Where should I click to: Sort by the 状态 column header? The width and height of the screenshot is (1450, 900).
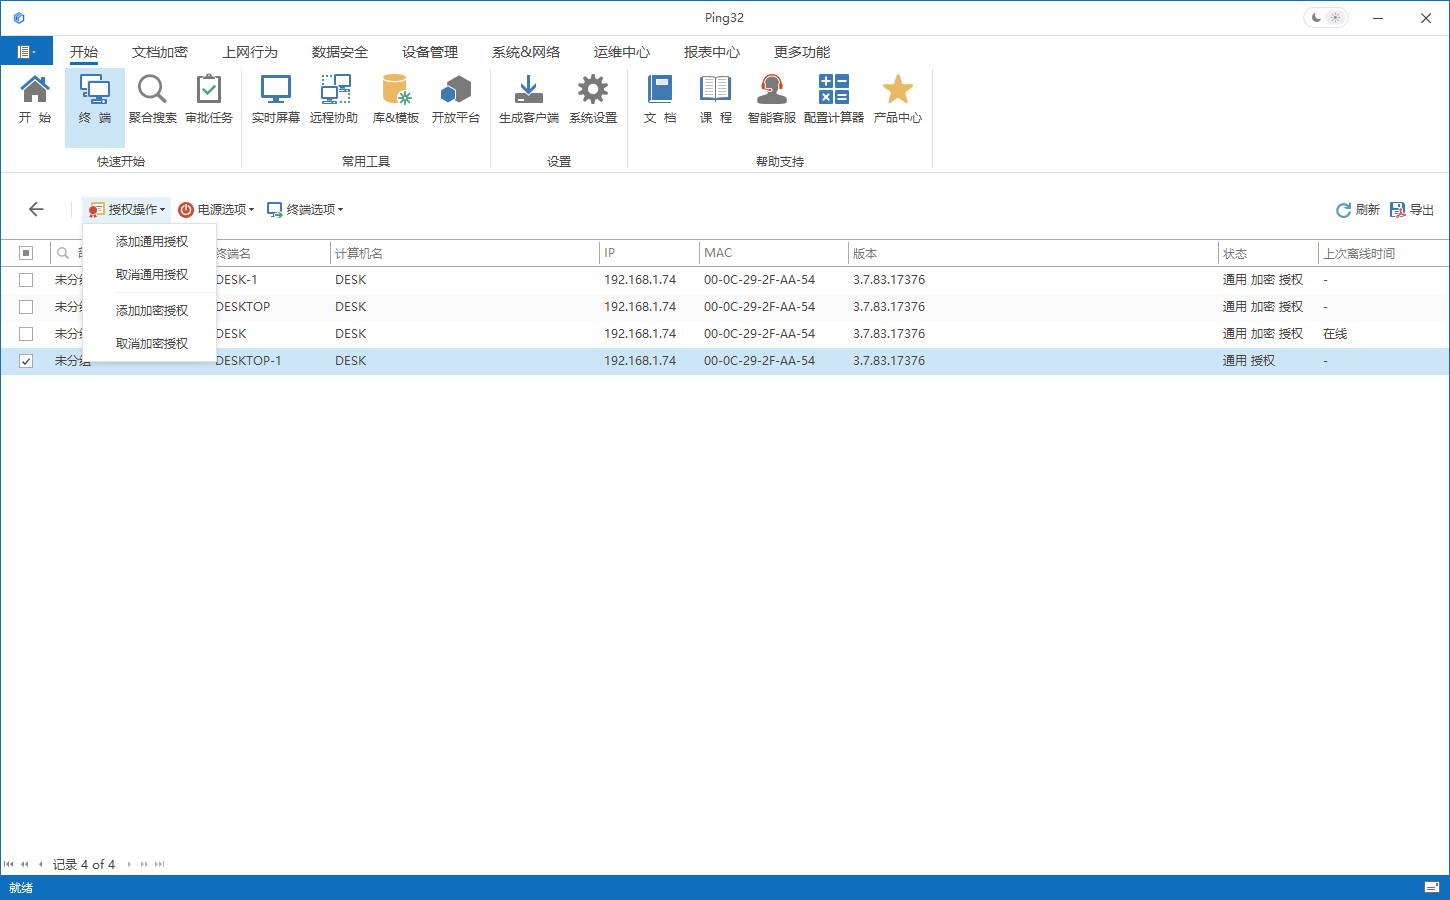point(1268,253)
